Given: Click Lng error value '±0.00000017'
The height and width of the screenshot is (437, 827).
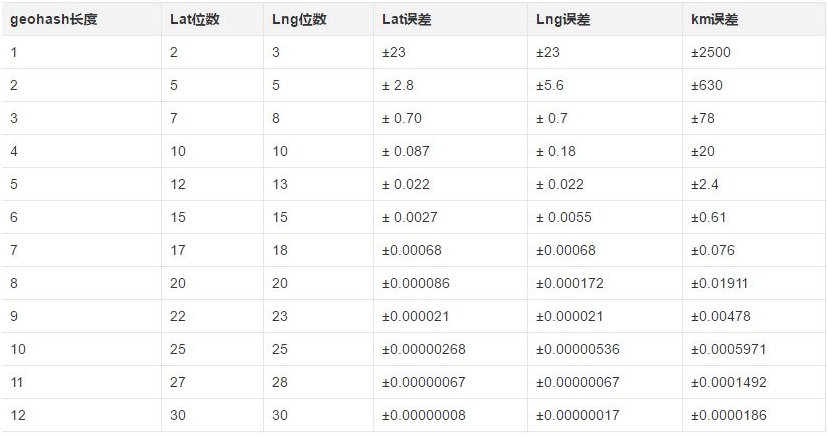Looking at the screenshot, I should pyautogui.click(x=578, y=415).
